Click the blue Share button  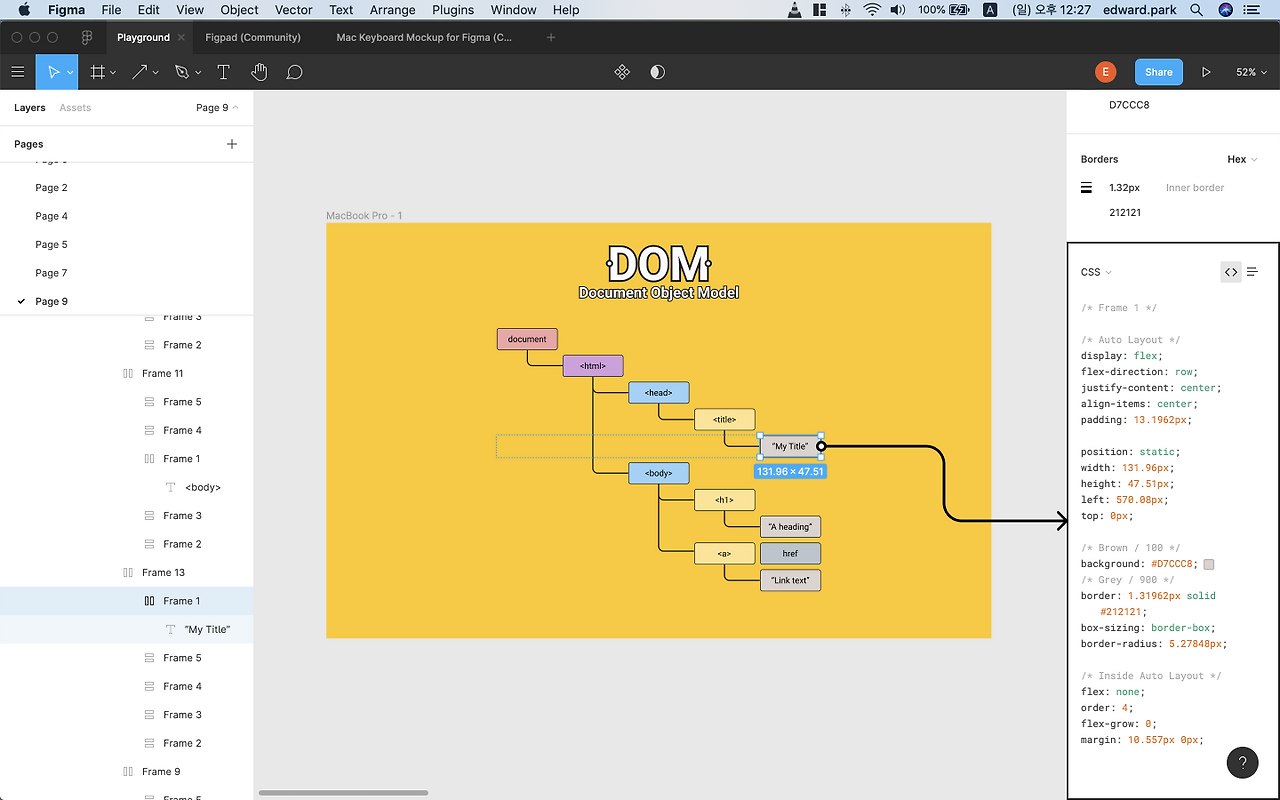(1159, 72)
